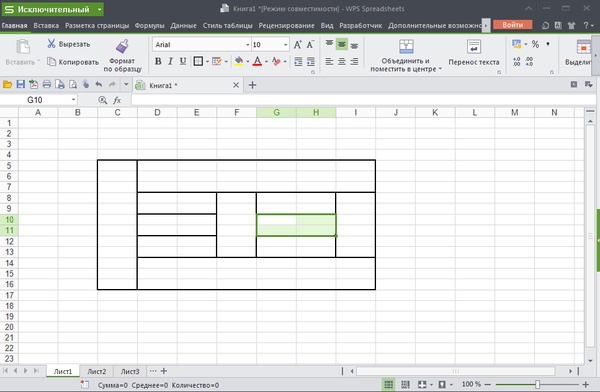Click the Копировать button
This screenshot has width=600, height=392.
[73, 62]
